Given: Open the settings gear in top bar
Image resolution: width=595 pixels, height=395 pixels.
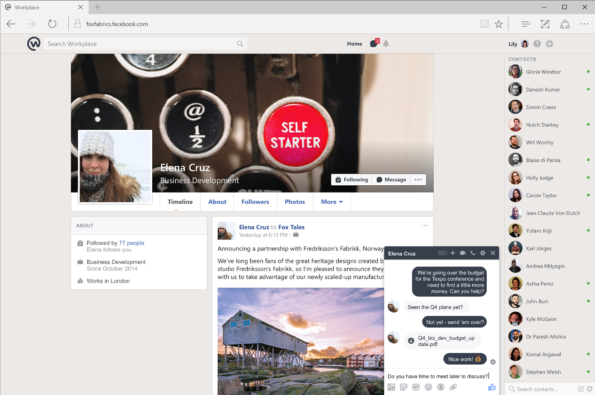Looking at the screenshot, I should (x=549, y=44).
